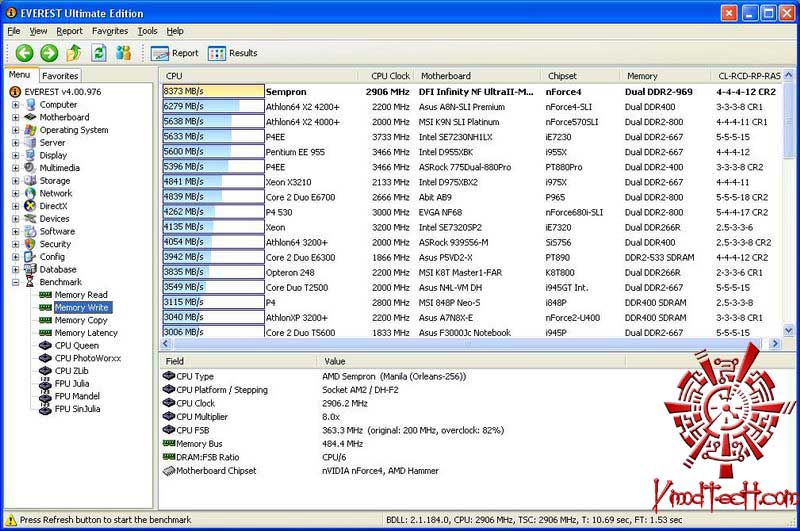Click the horizontal scrollbar right arrow
The width and height of the screenshot is (800, 531).
coord(775,344)
